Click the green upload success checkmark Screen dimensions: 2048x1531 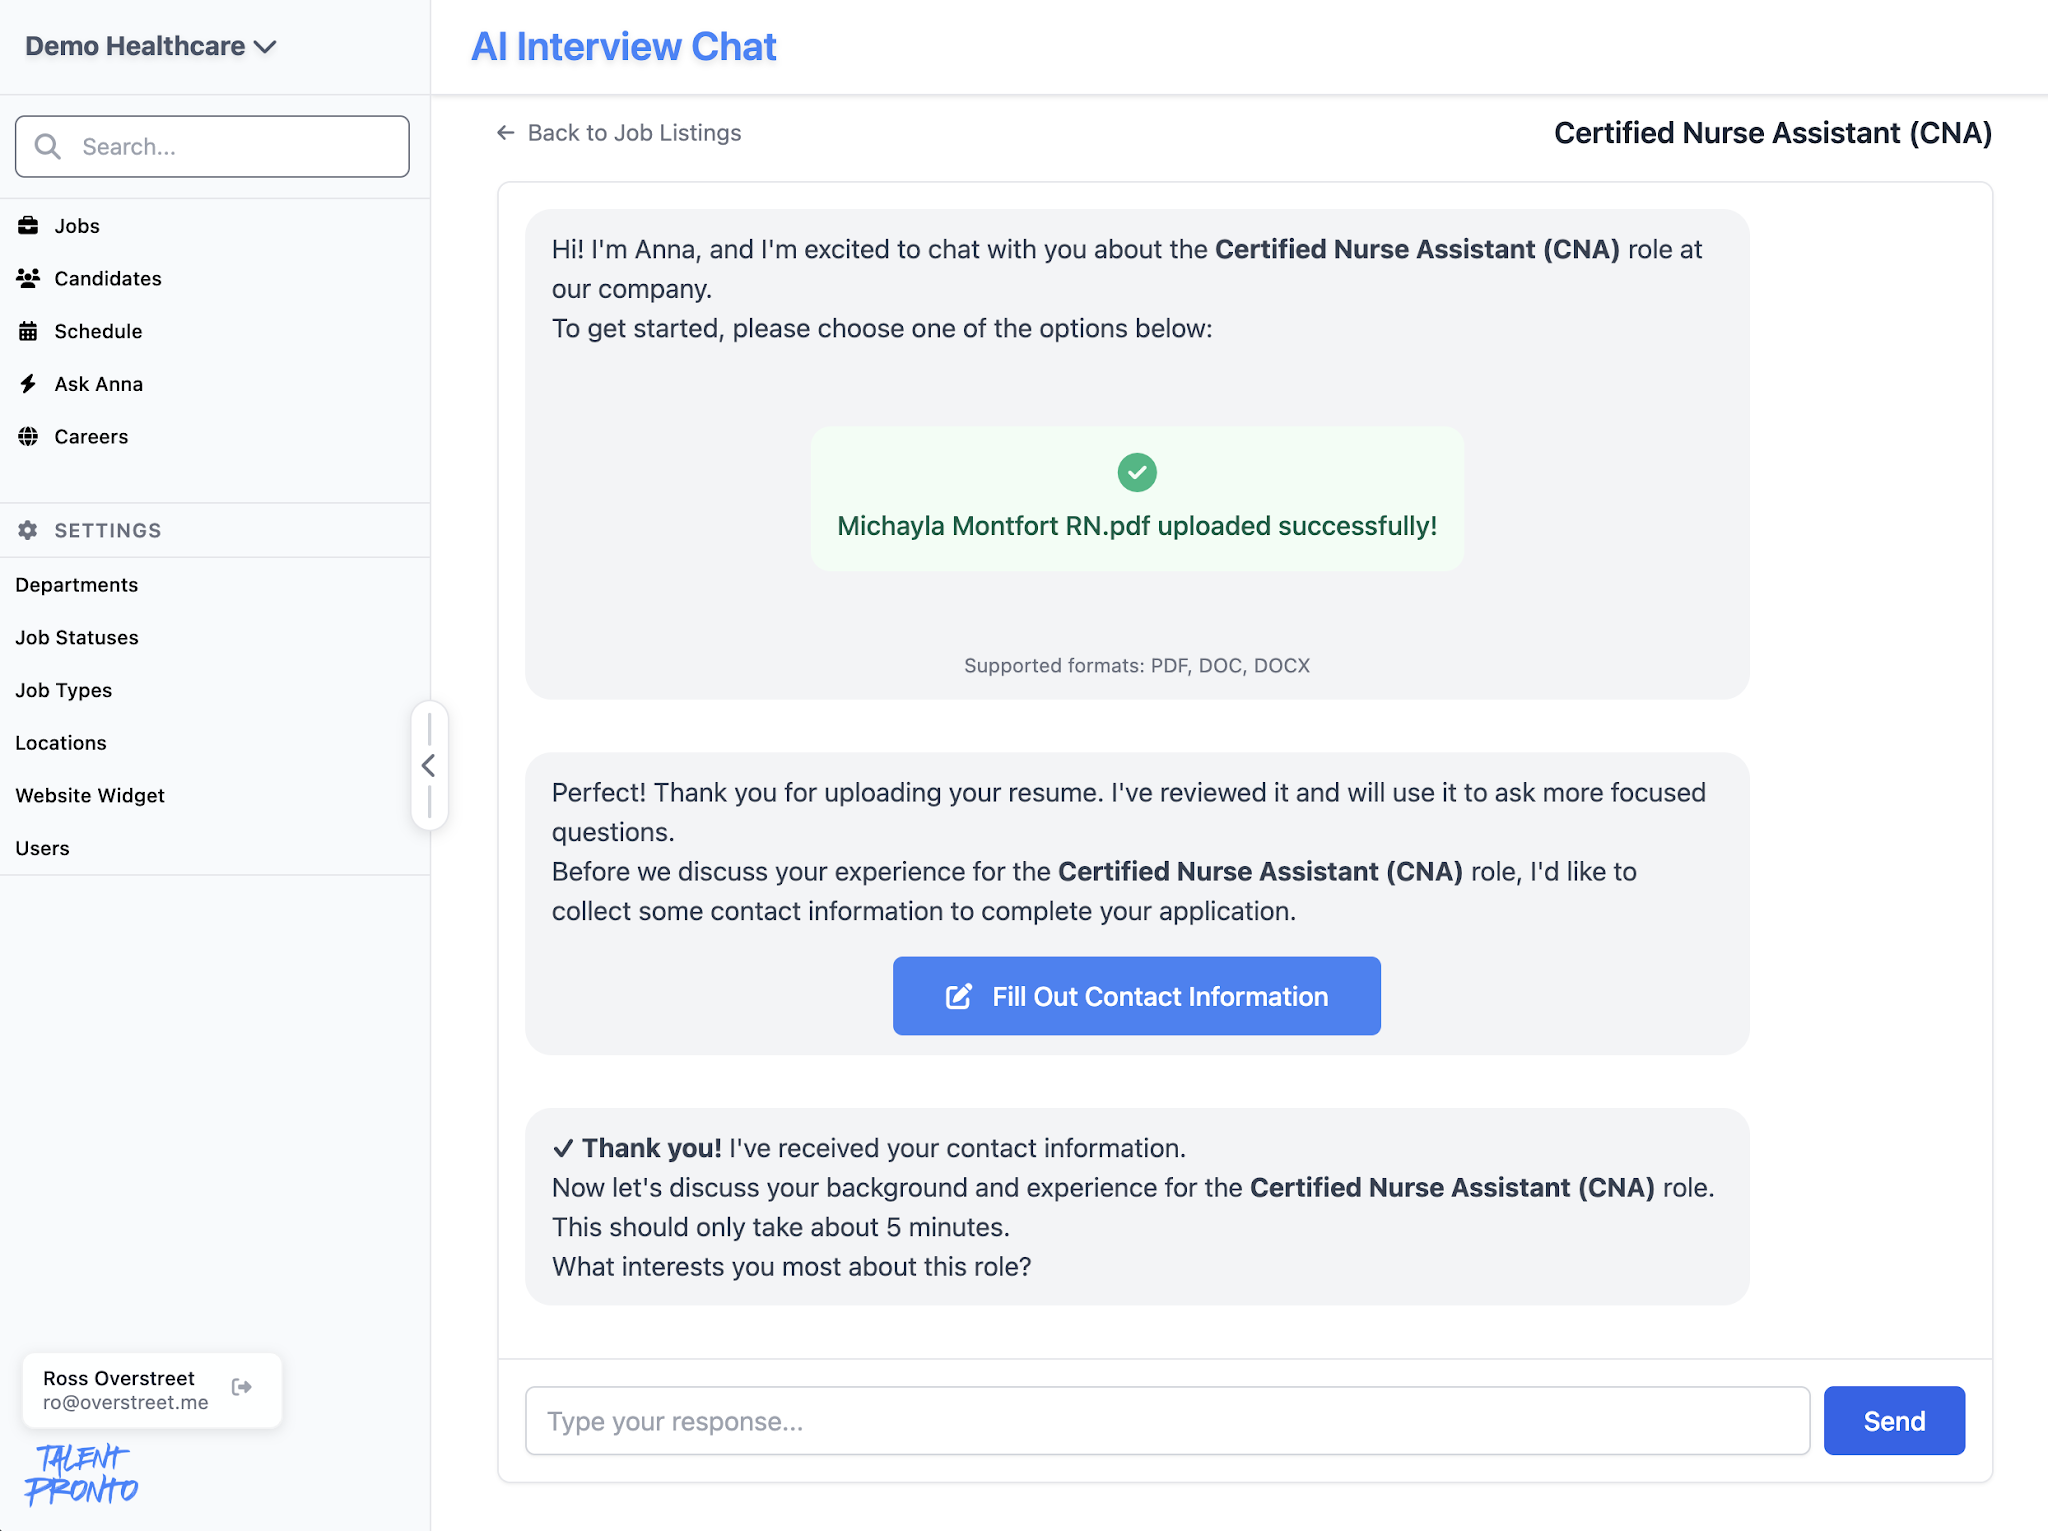pyautogui.click(x=1137, y=472)
